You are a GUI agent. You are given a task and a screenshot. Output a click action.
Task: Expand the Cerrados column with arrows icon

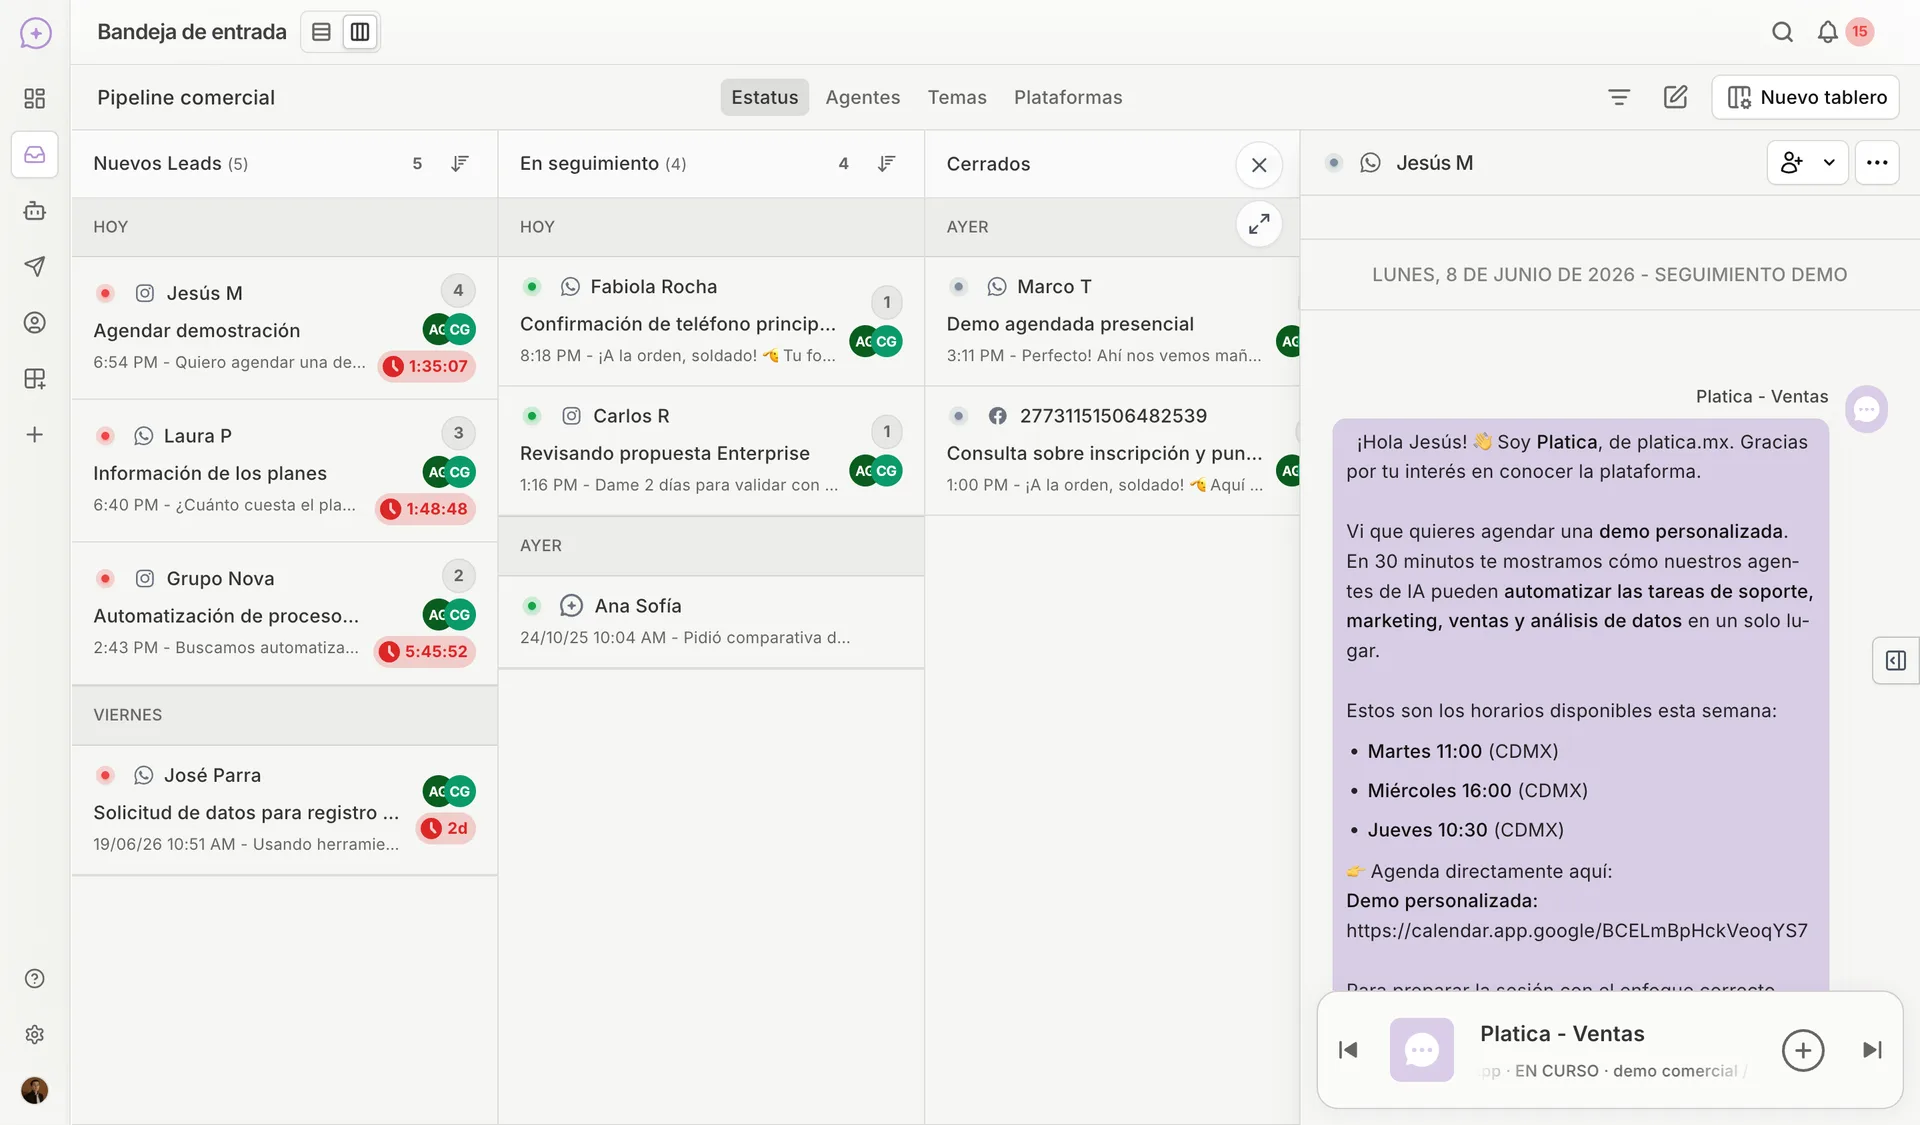[x=1259, y=224]
